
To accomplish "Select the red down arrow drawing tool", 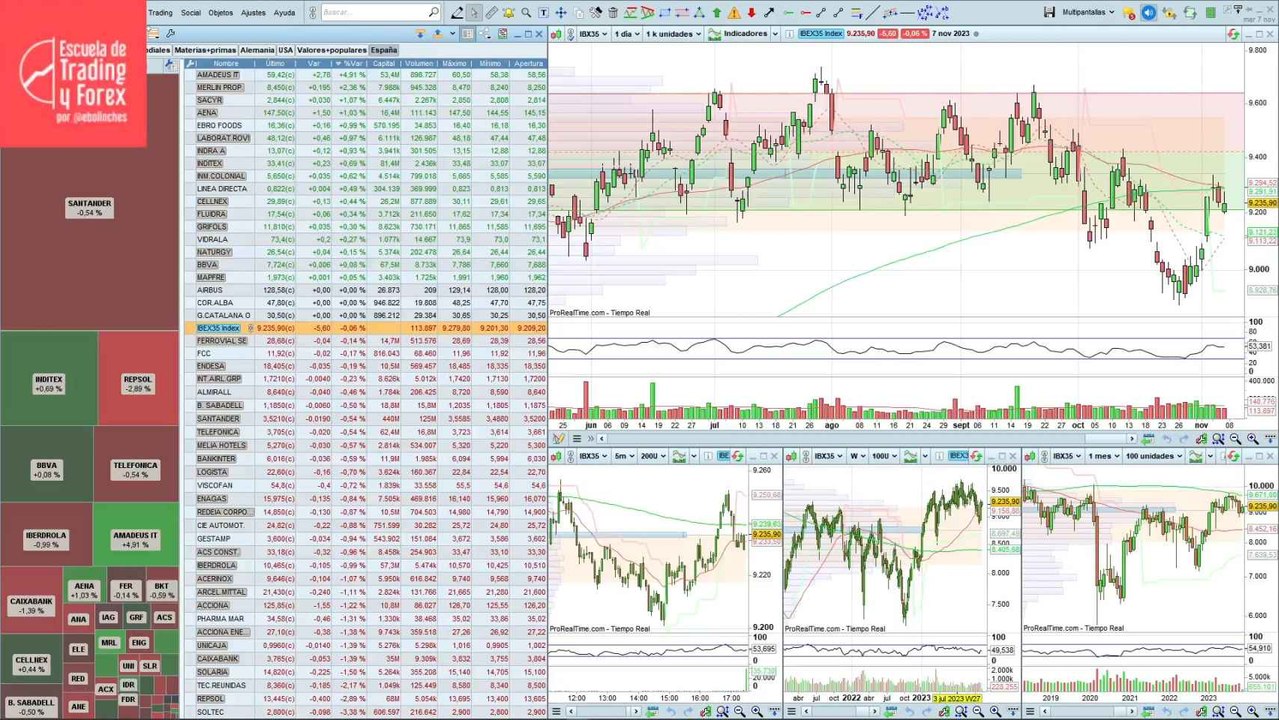I will (751, 13).
